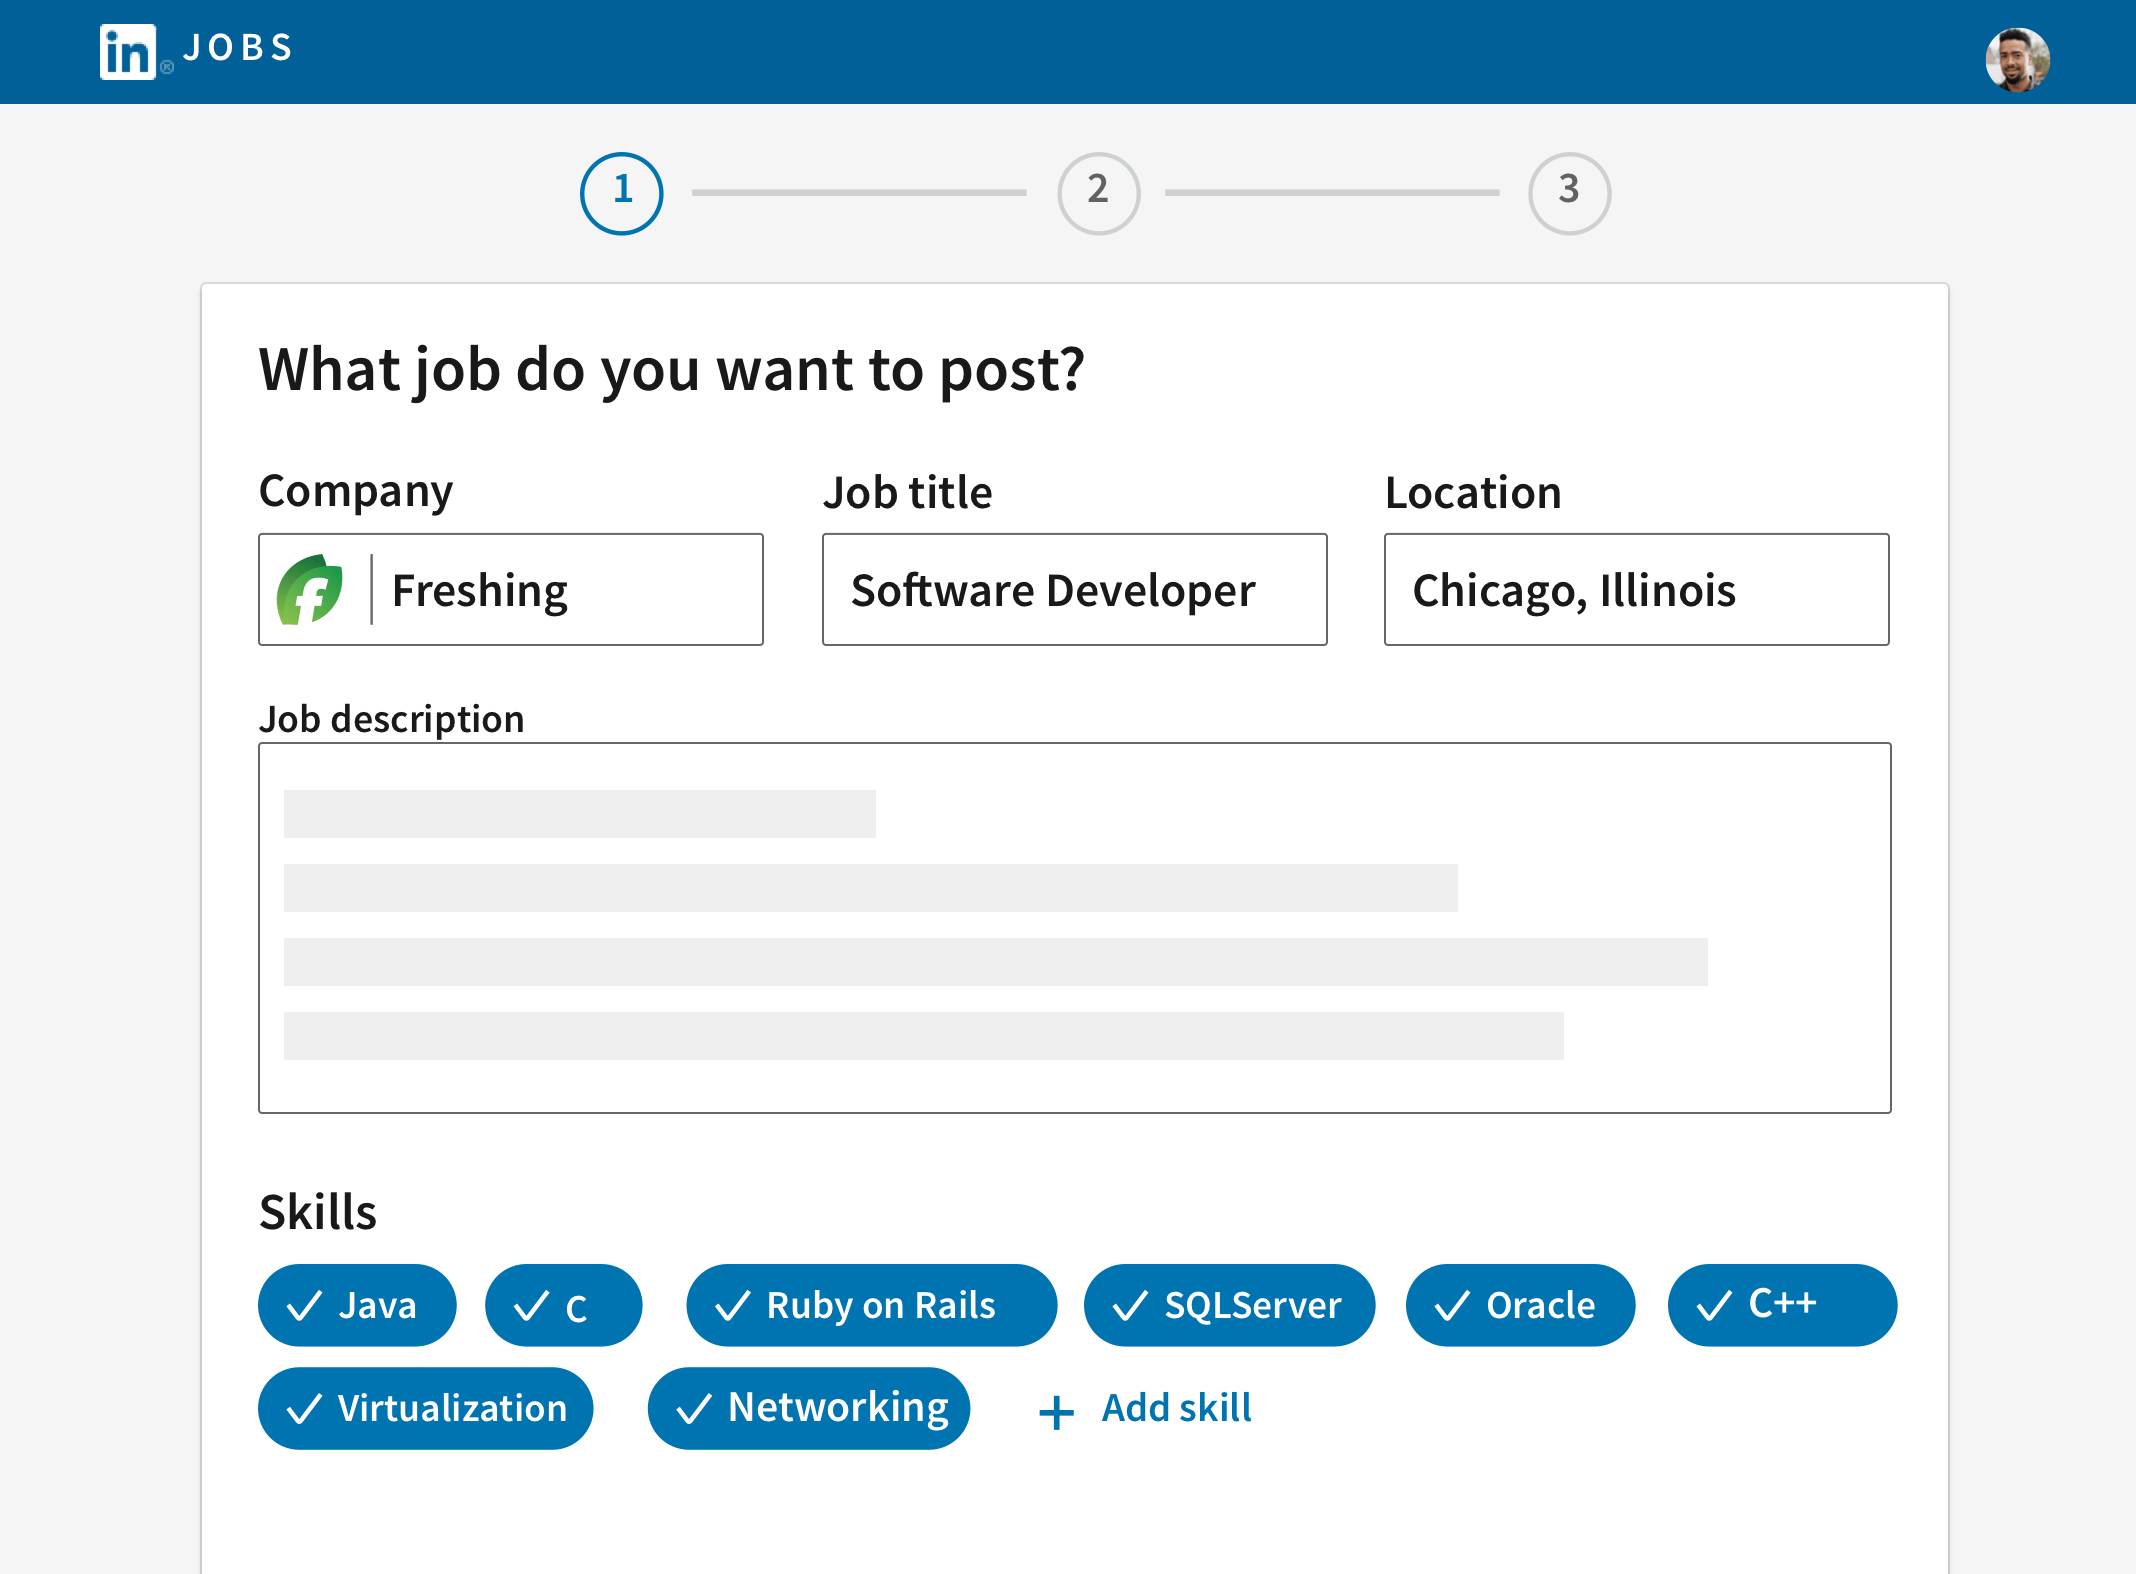The image size is (2136, 1574).
Task: Go to step 1 indicator
Action: [621, 193]
